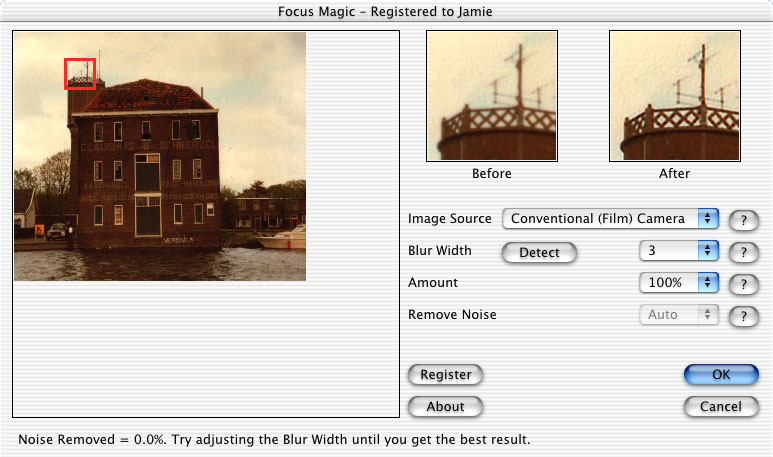
Task: Click the Focus Magic title bar
Action: [386, 11]
